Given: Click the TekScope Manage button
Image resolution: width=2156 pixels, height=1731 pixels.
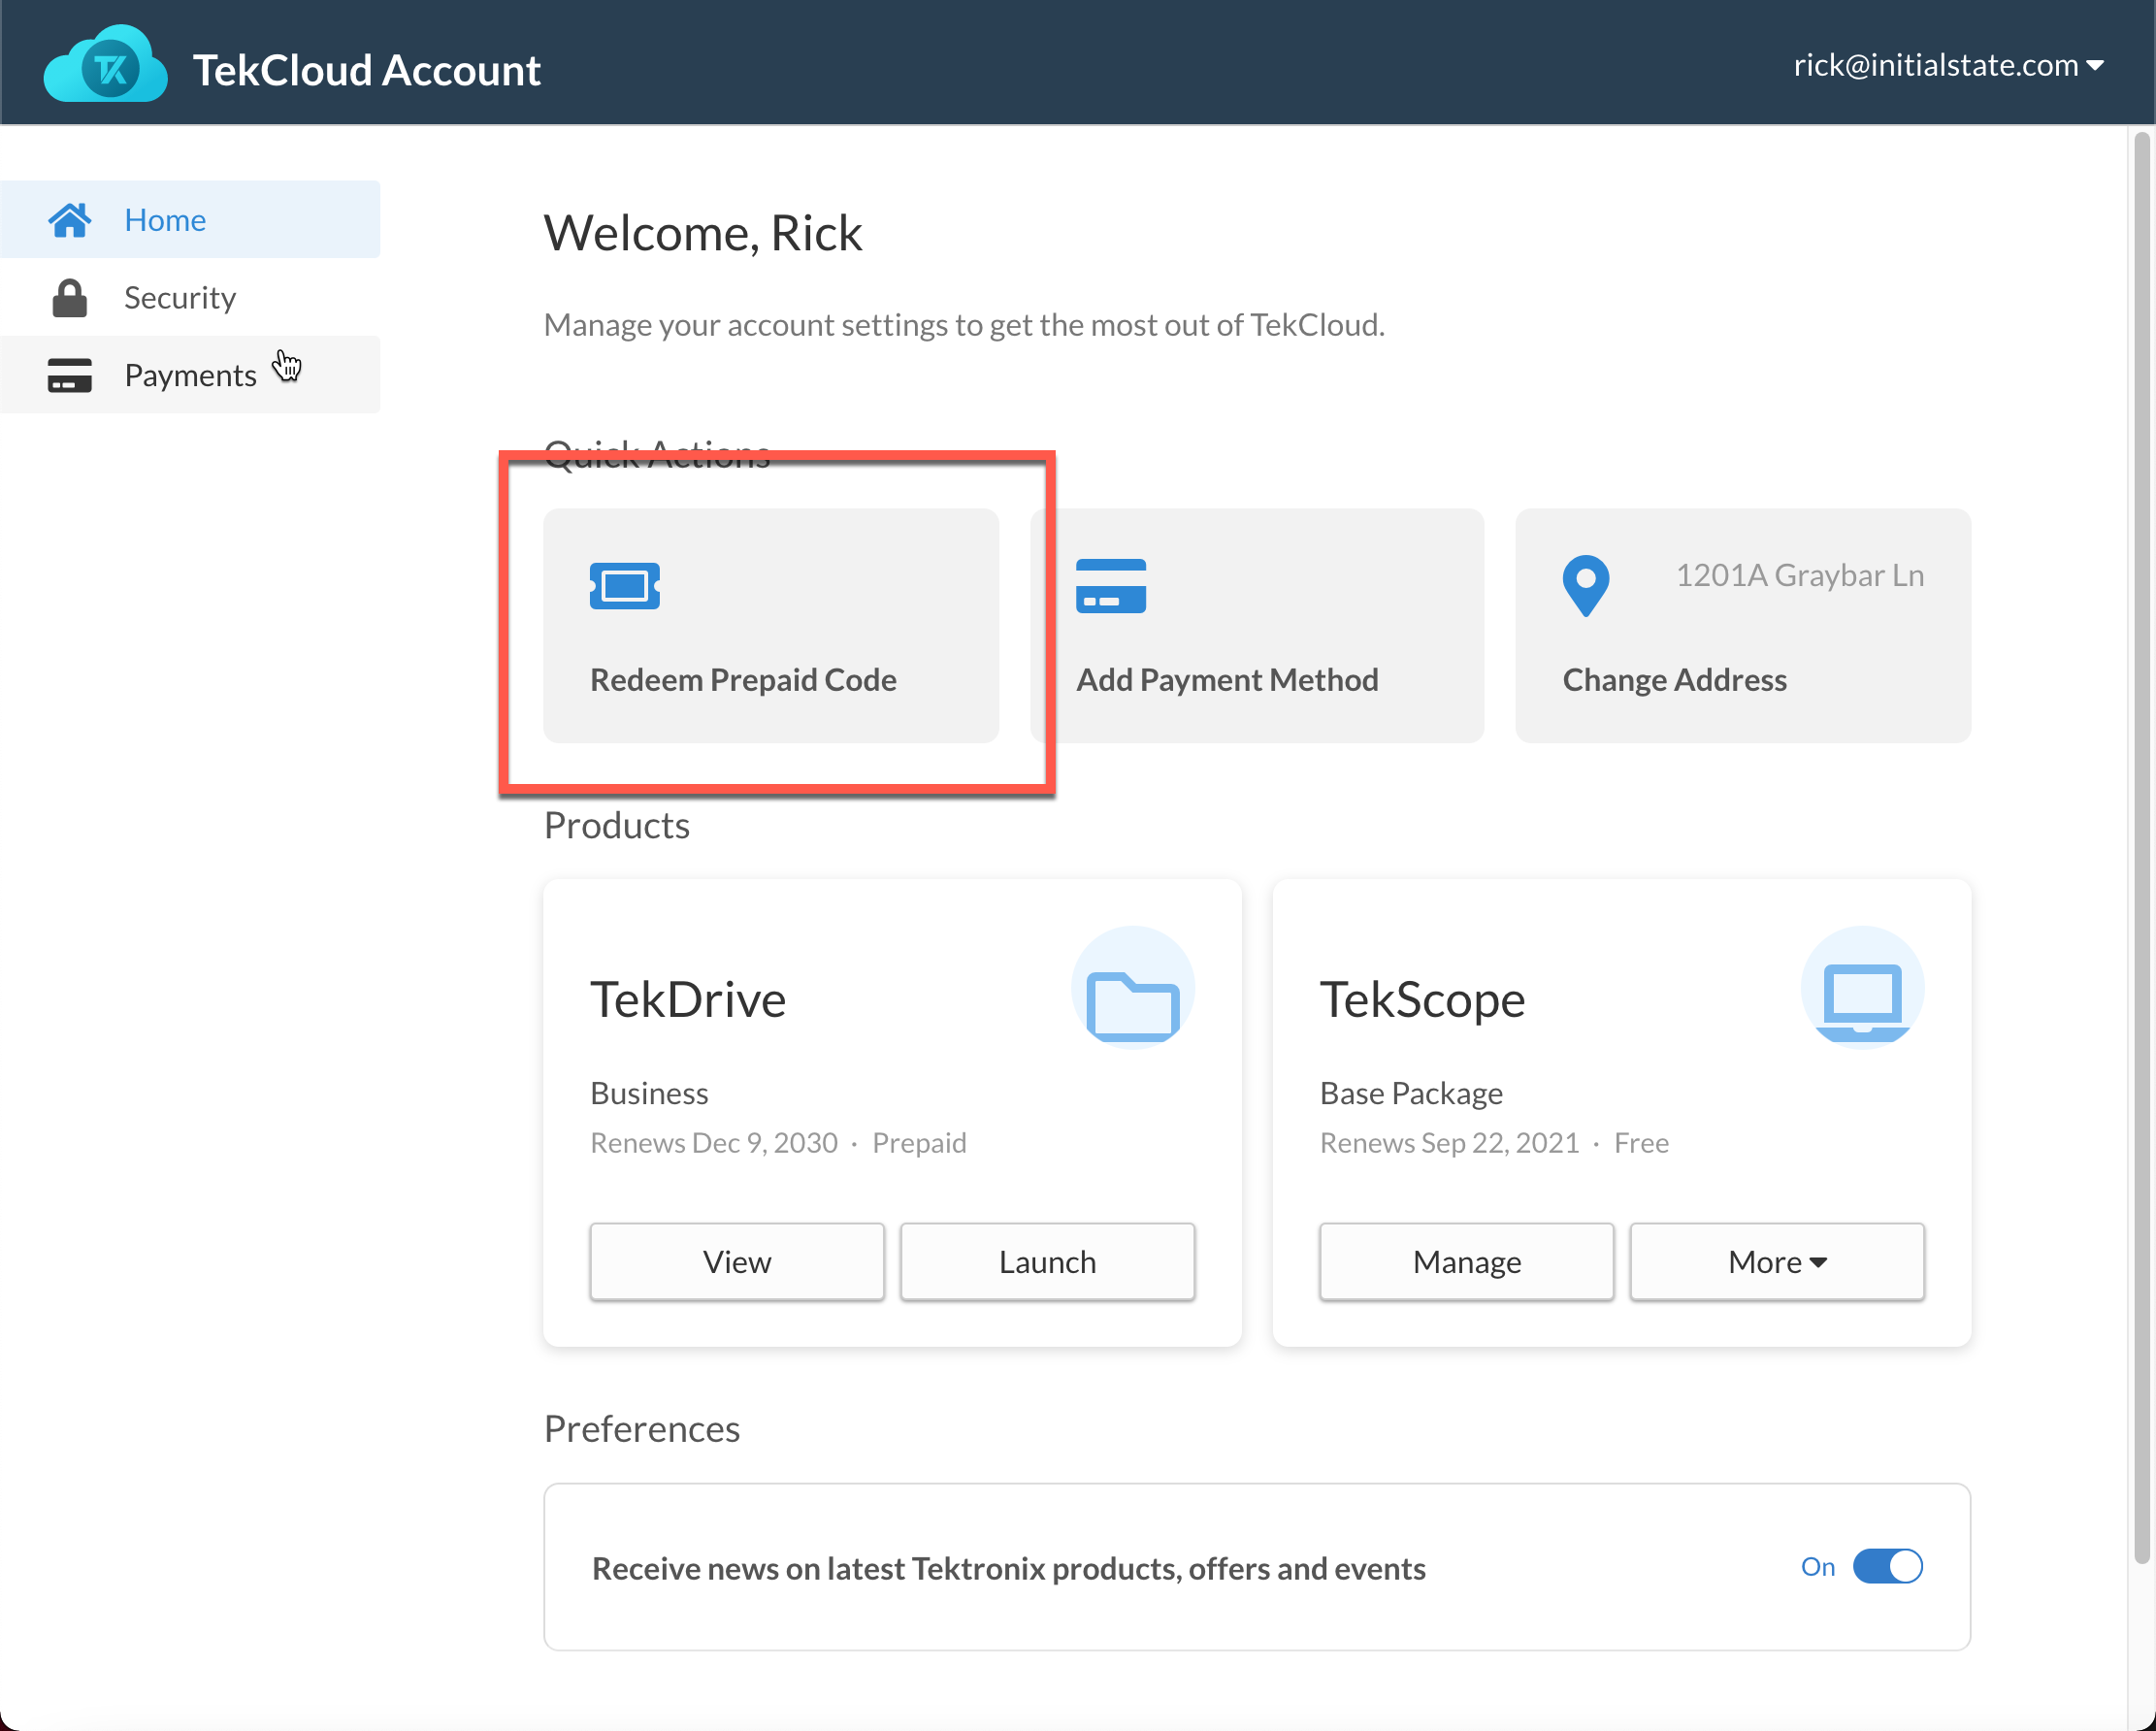Looking at the screenshot, I should coord(1465,1262).
